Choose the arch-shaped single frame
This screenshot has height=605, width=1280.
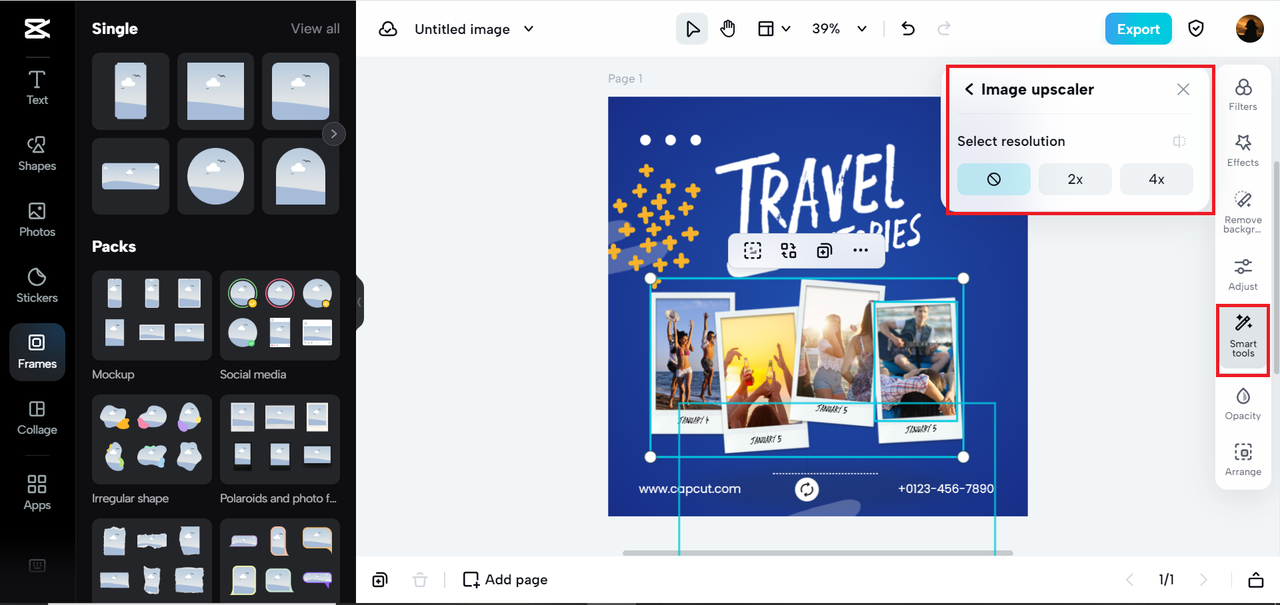(301, 176)
